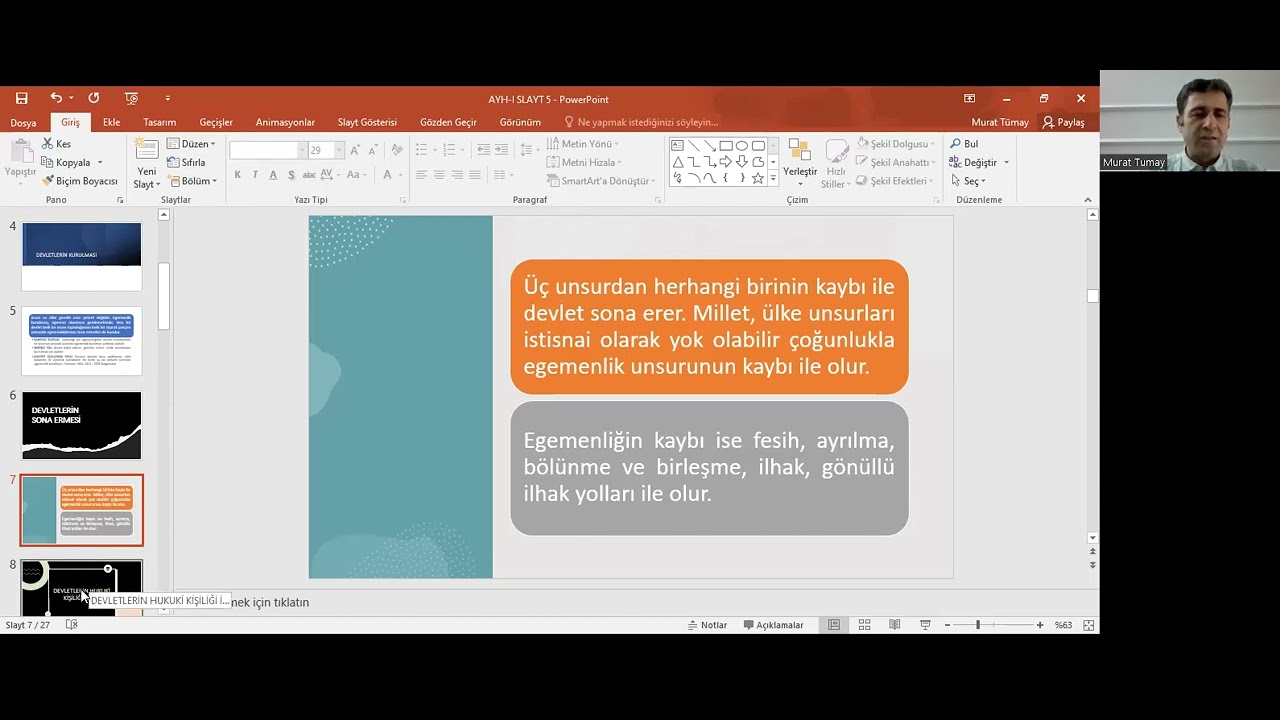Click the Kopyala copy button
This screenshot has height=720, width=1280.
point(66,162)
